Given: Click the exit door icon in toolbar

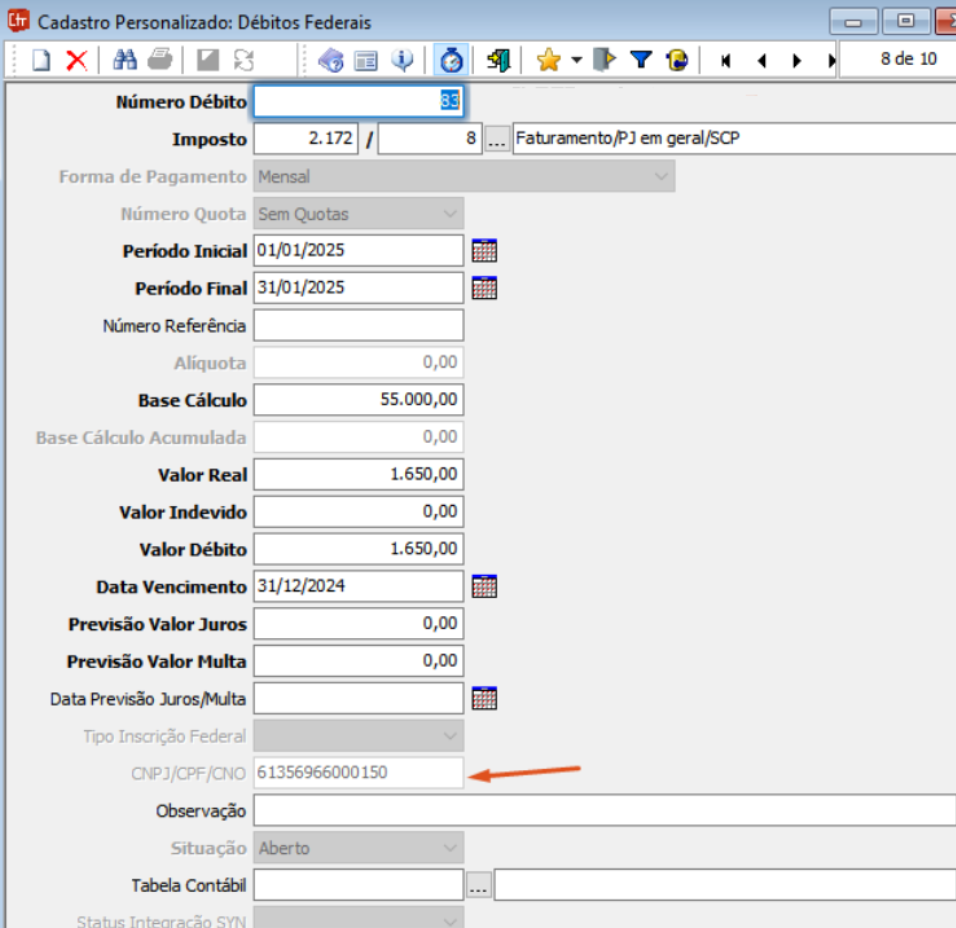Looking at the screenshot, I should [499, 60].
